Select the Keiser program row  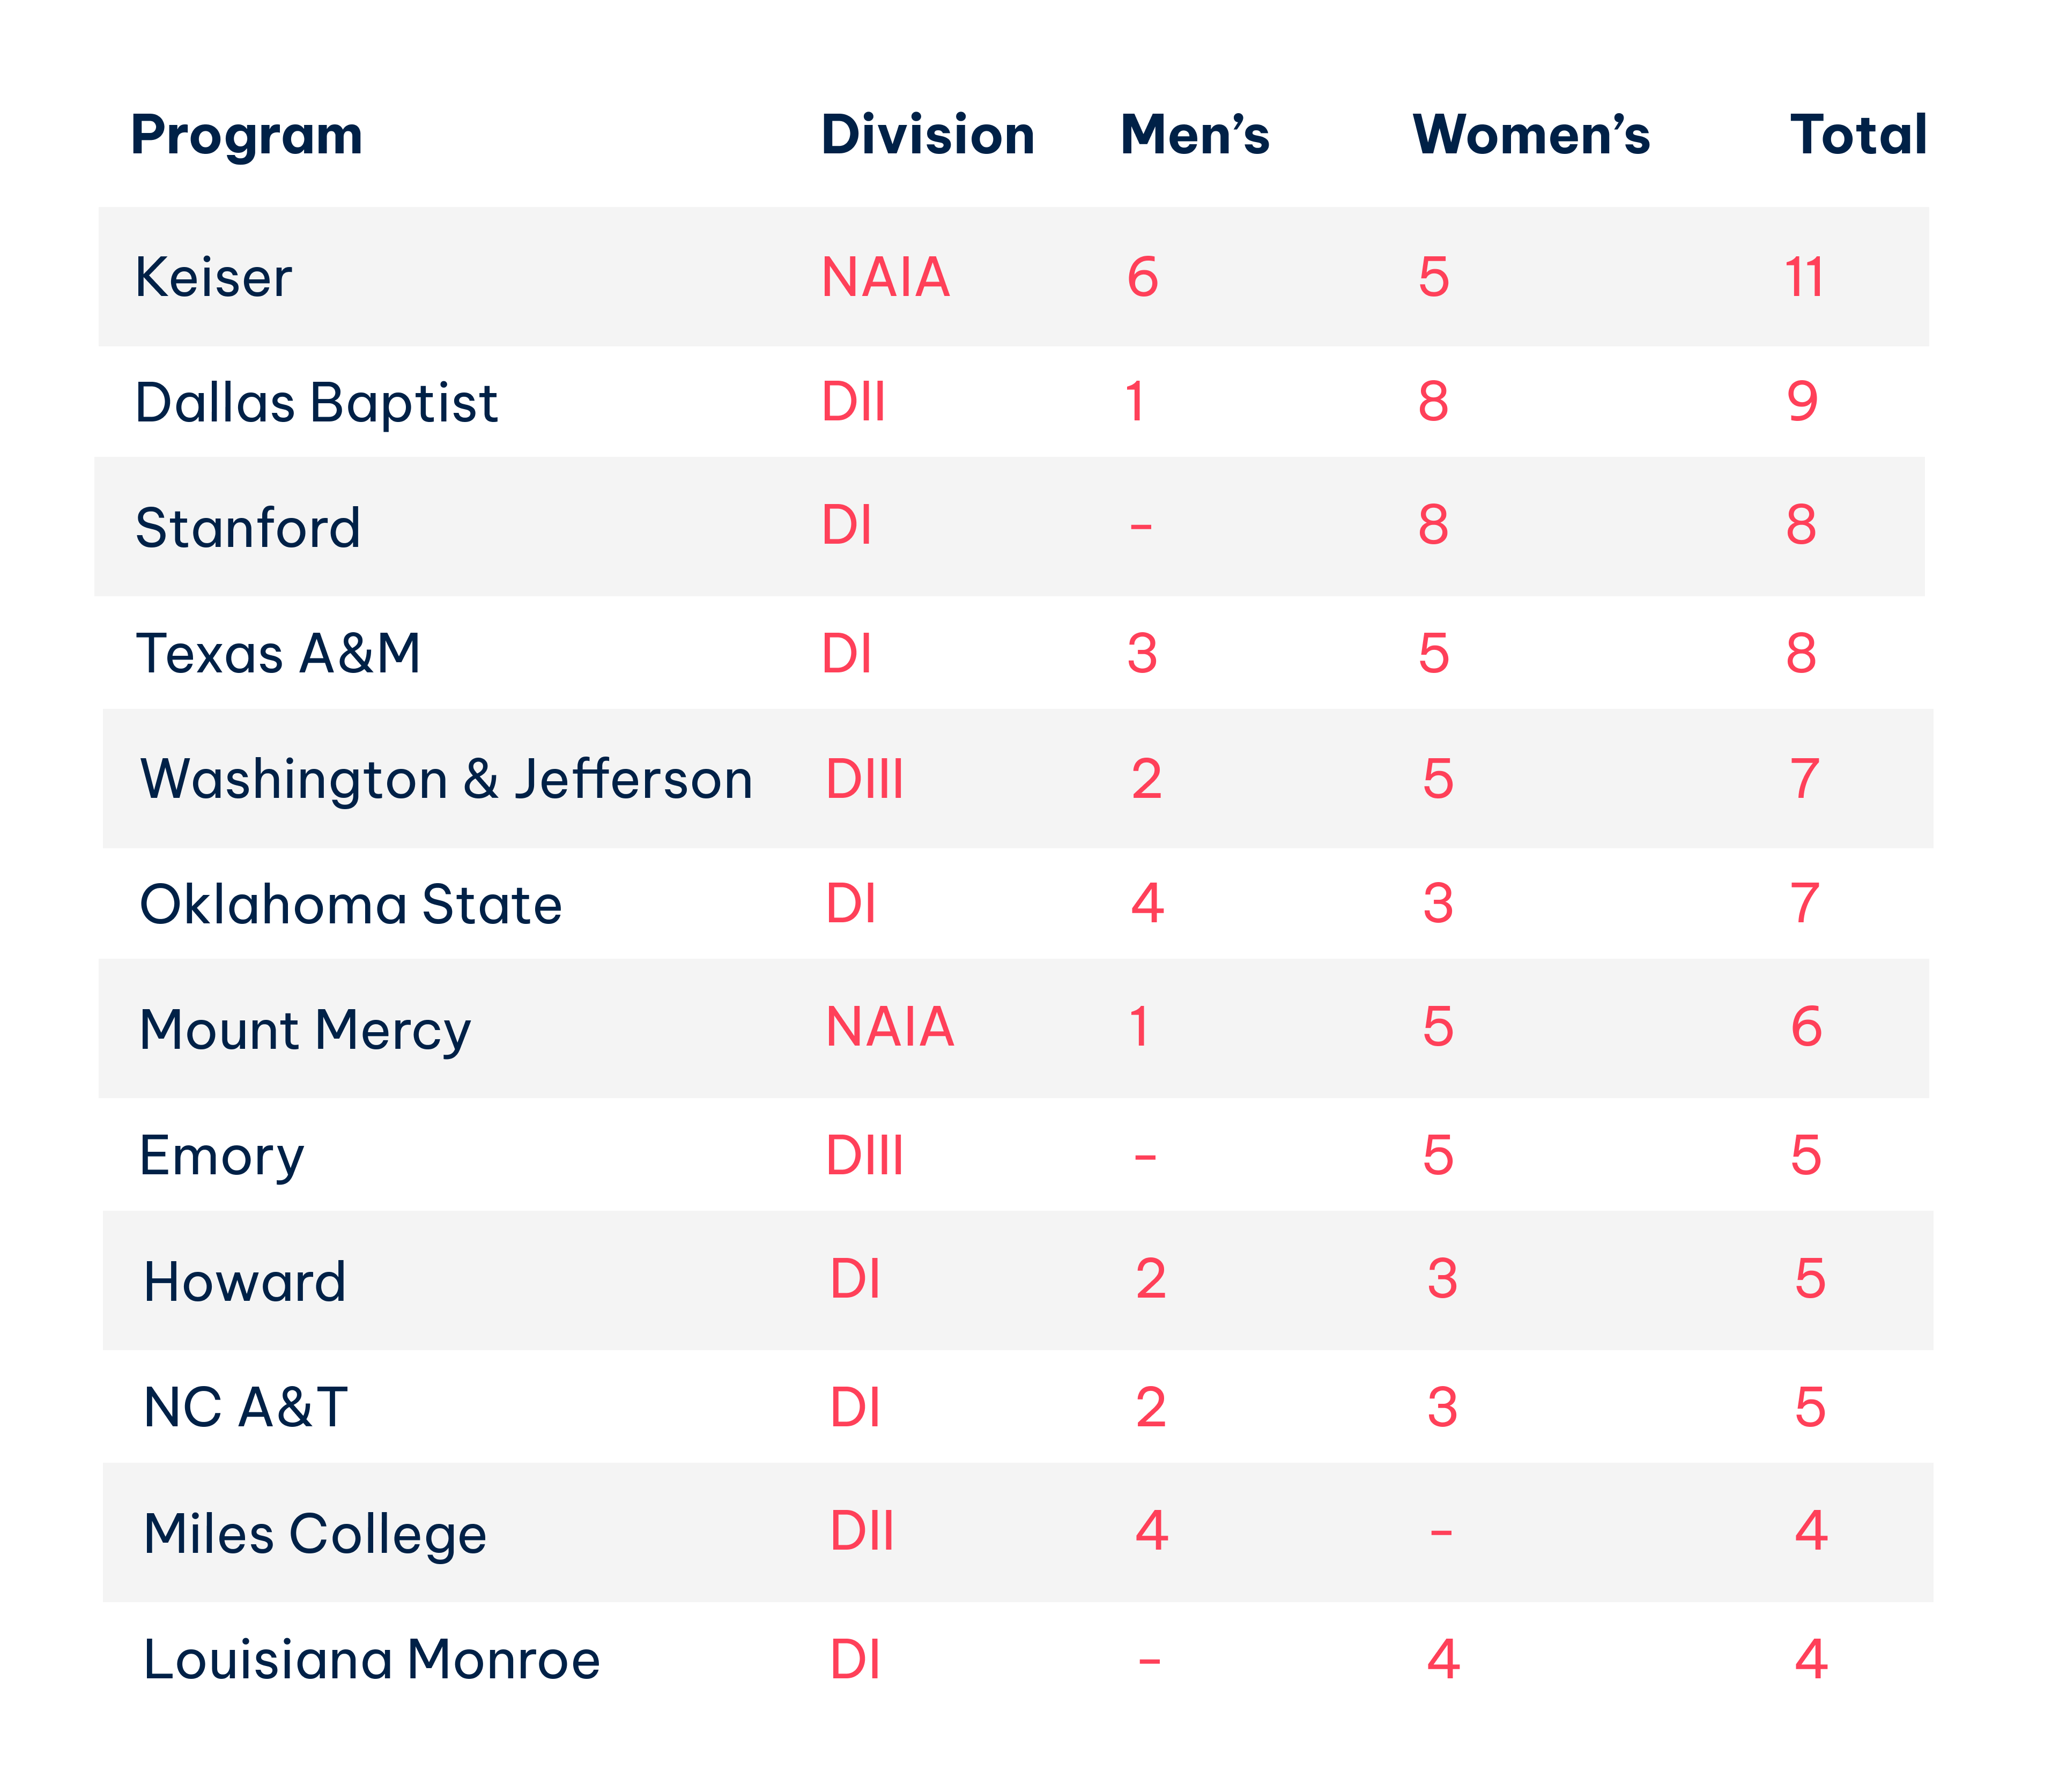[1013, 277]
